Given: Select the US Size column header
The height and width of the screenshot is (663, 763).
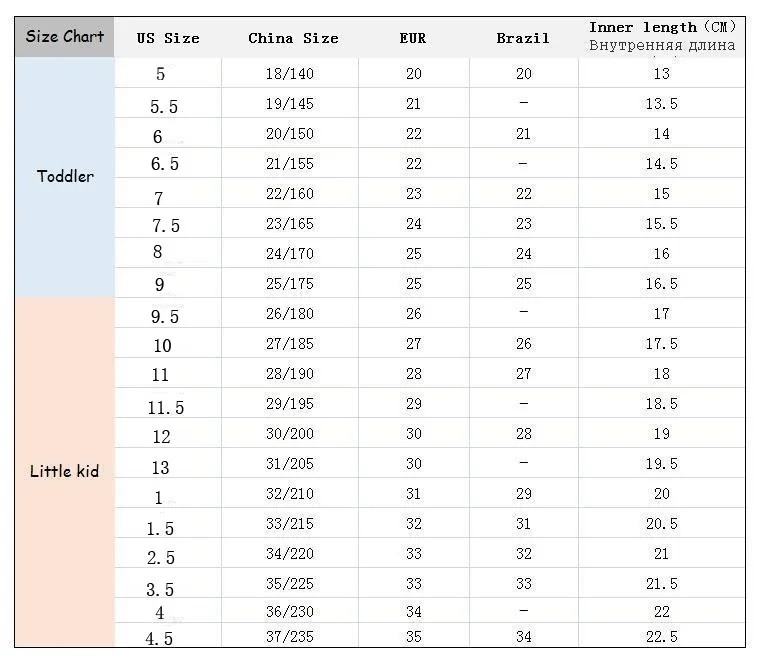Looking at the screenshot, I should [x=168, y=38].
